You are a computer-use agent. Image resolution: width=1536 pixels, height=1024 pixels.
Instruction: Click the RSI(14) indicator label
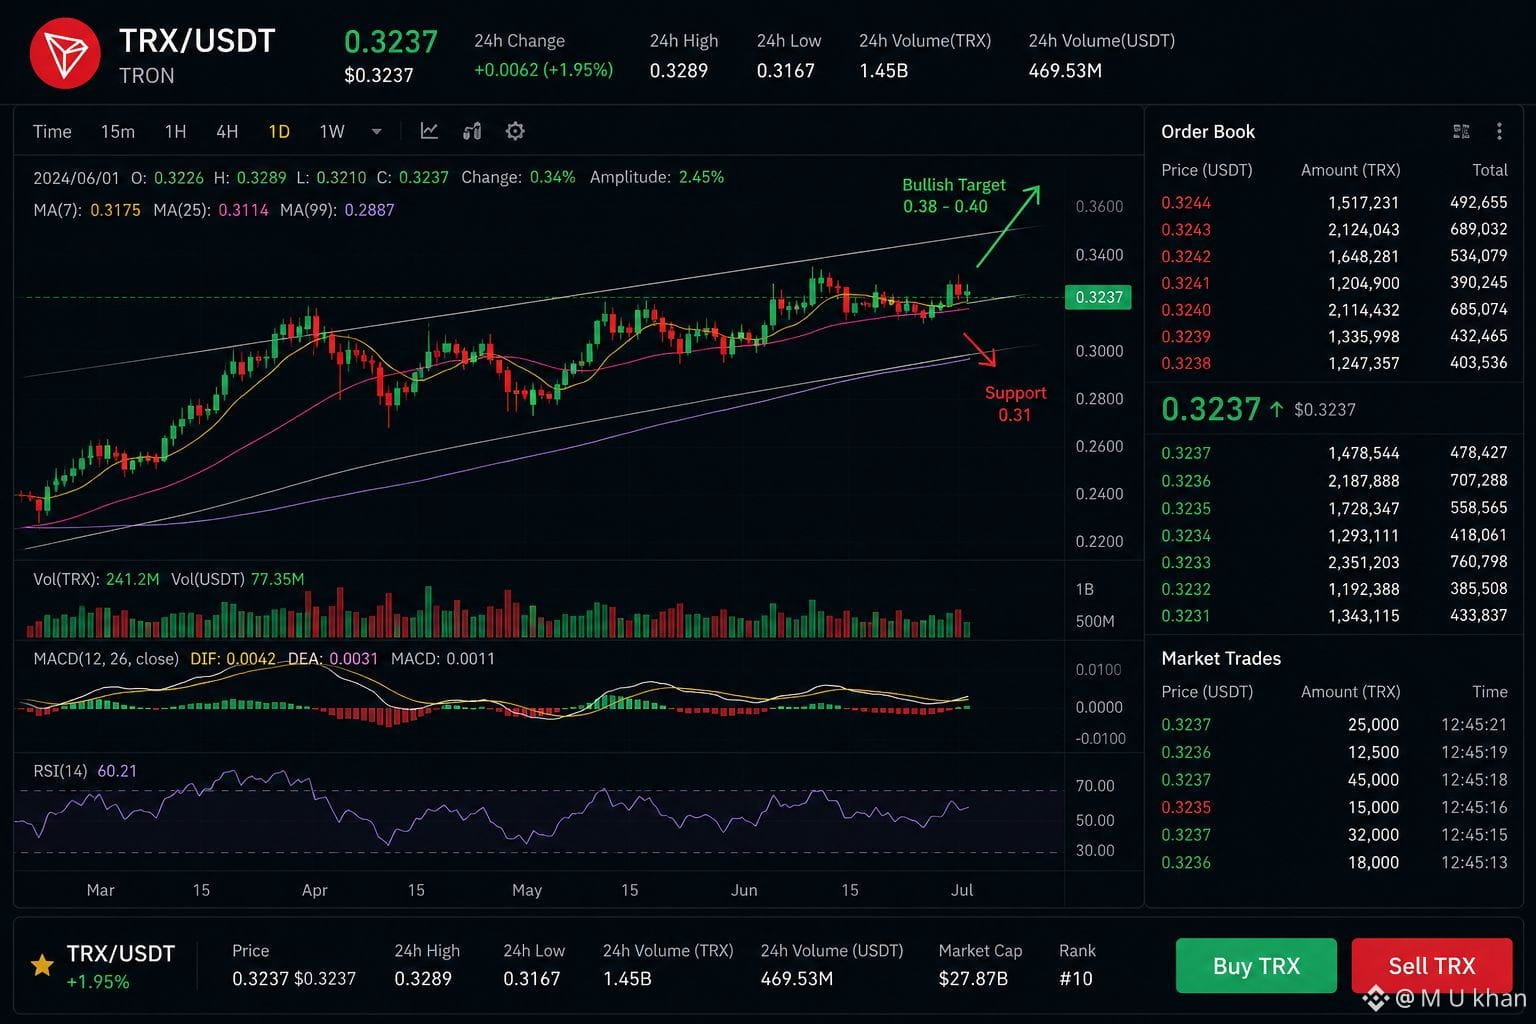click(60, 771)
